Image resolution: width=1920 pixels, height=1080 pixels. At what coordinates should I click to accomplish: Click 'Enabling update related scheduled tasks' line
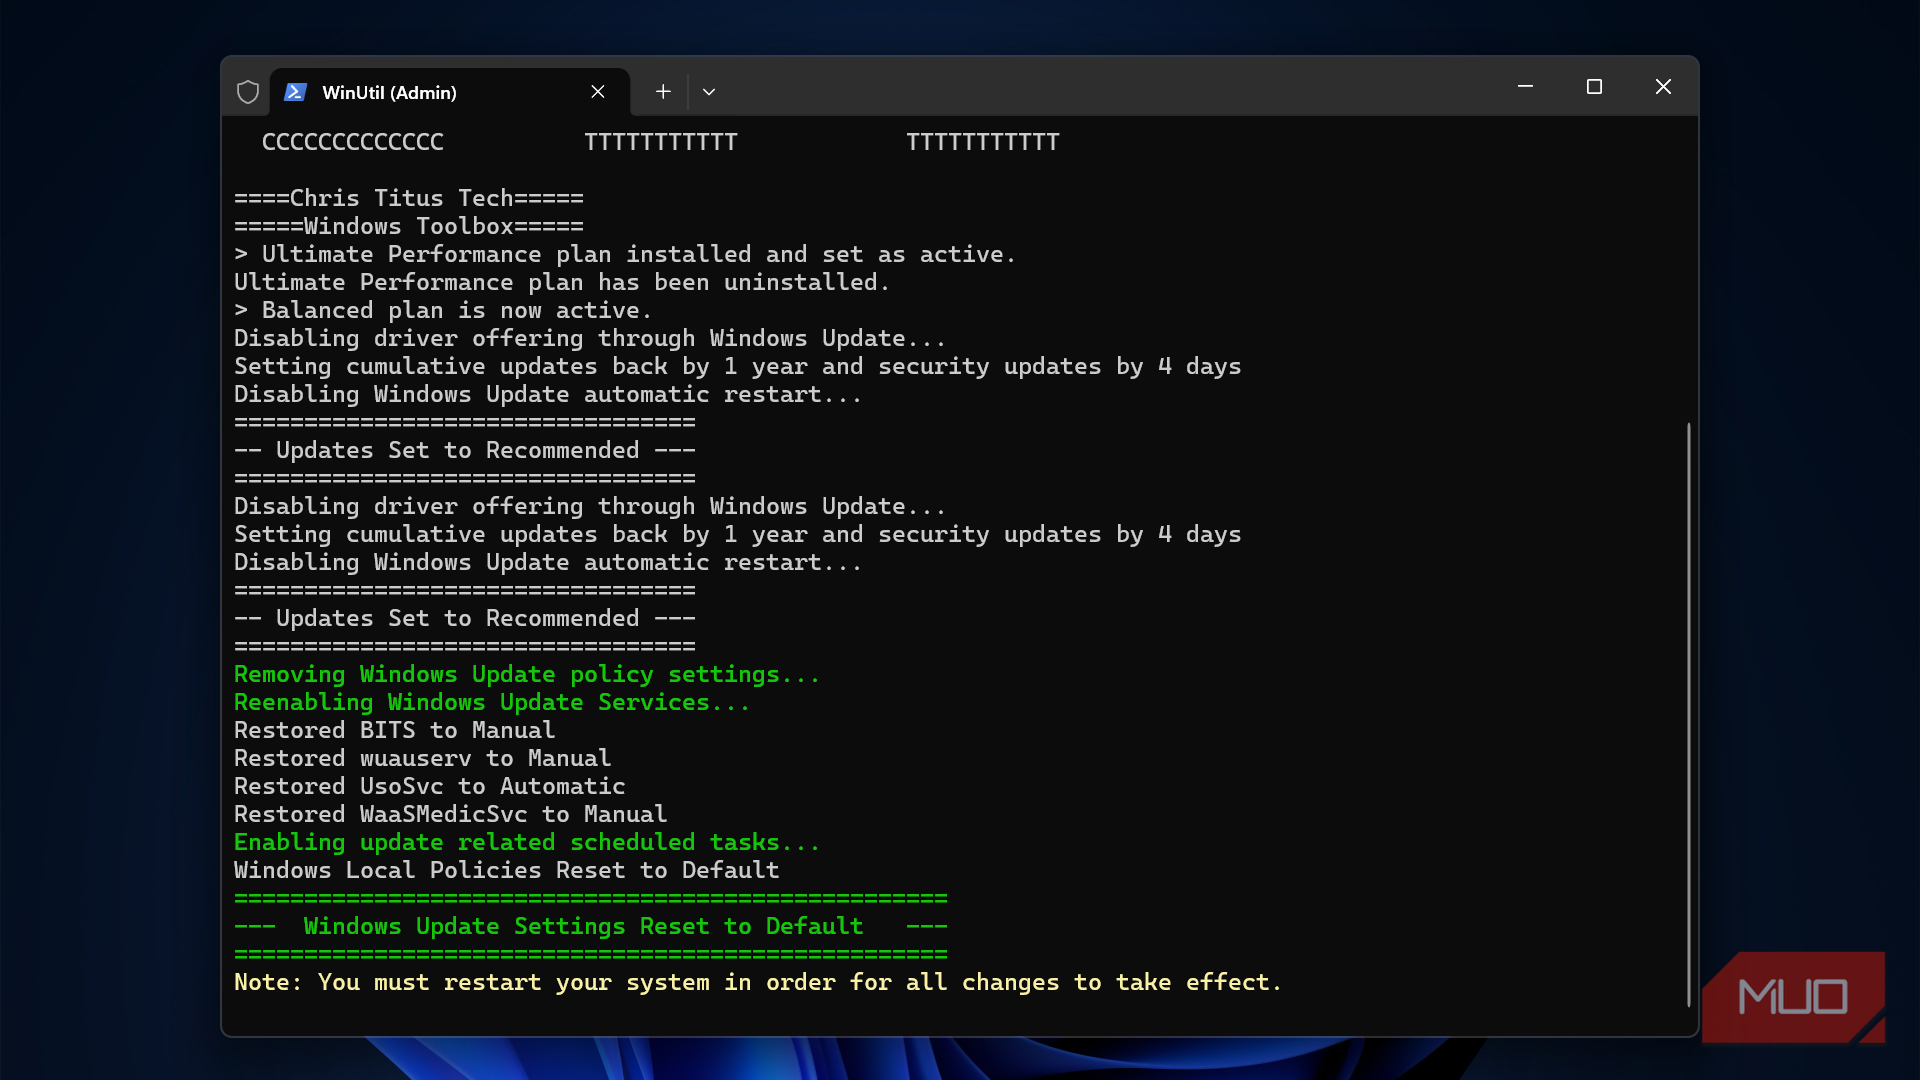[x=526, y=843]
